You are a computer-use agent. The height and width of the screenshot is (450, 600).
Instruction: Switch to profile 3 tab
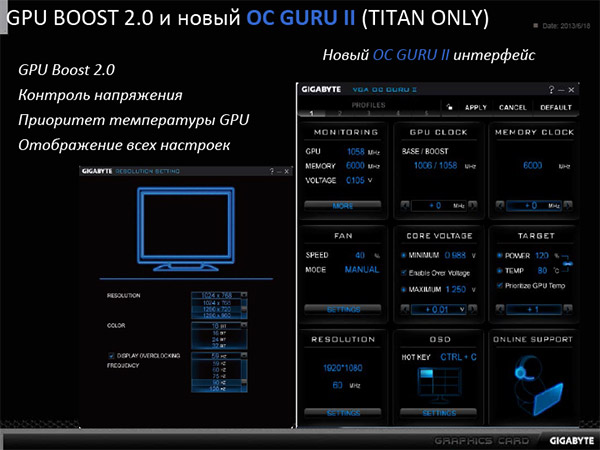point(368,113)
